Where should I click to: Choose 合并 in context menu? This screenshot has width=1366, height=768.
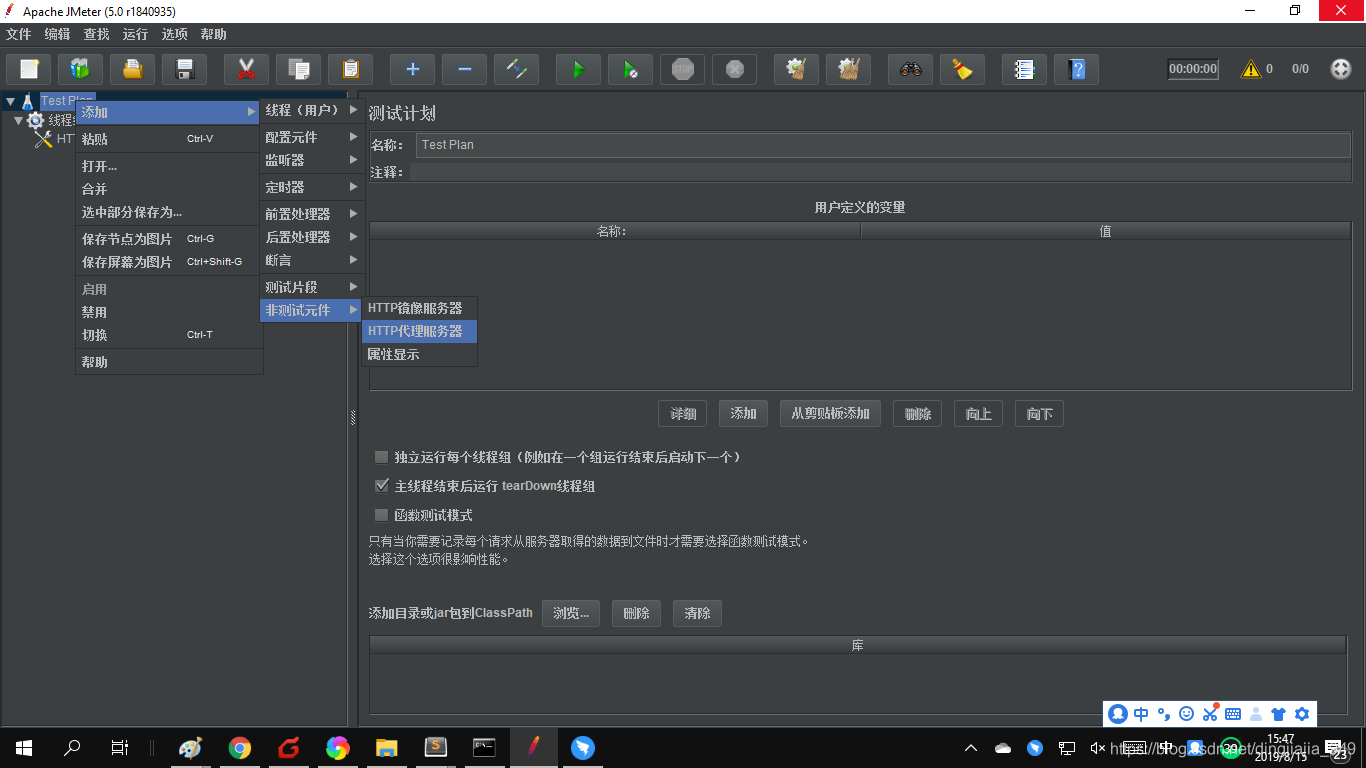pos(169,189)
